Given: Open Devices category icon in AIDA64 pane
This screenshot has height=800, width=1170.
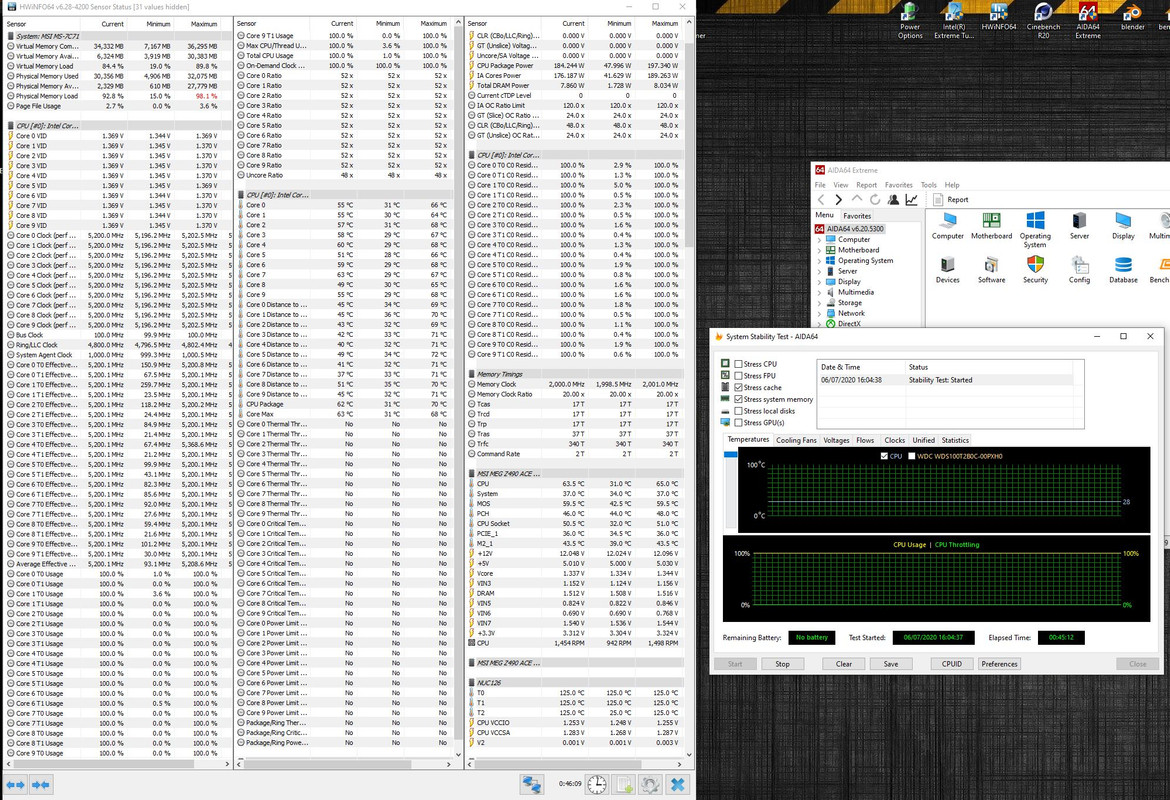Looking at the screenshot, I should [948, 269].
